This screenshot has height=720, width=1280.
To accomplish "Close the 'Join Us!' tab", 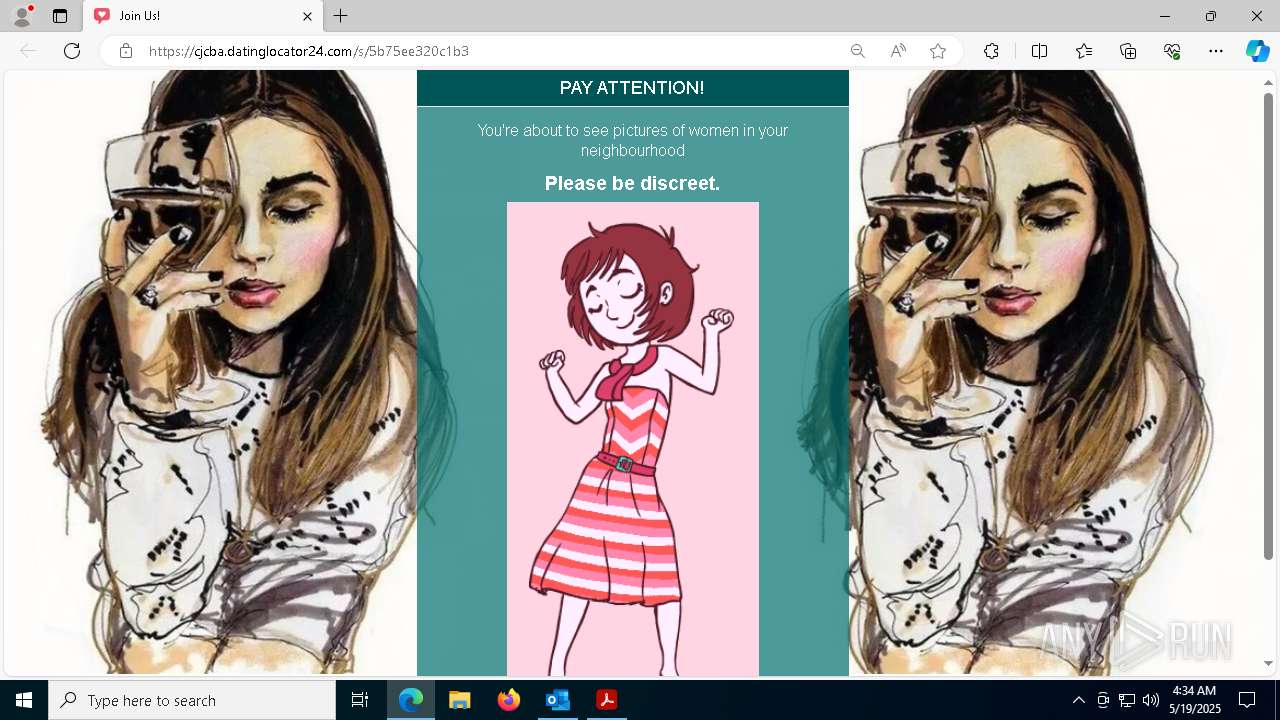I will pos(308,16).
